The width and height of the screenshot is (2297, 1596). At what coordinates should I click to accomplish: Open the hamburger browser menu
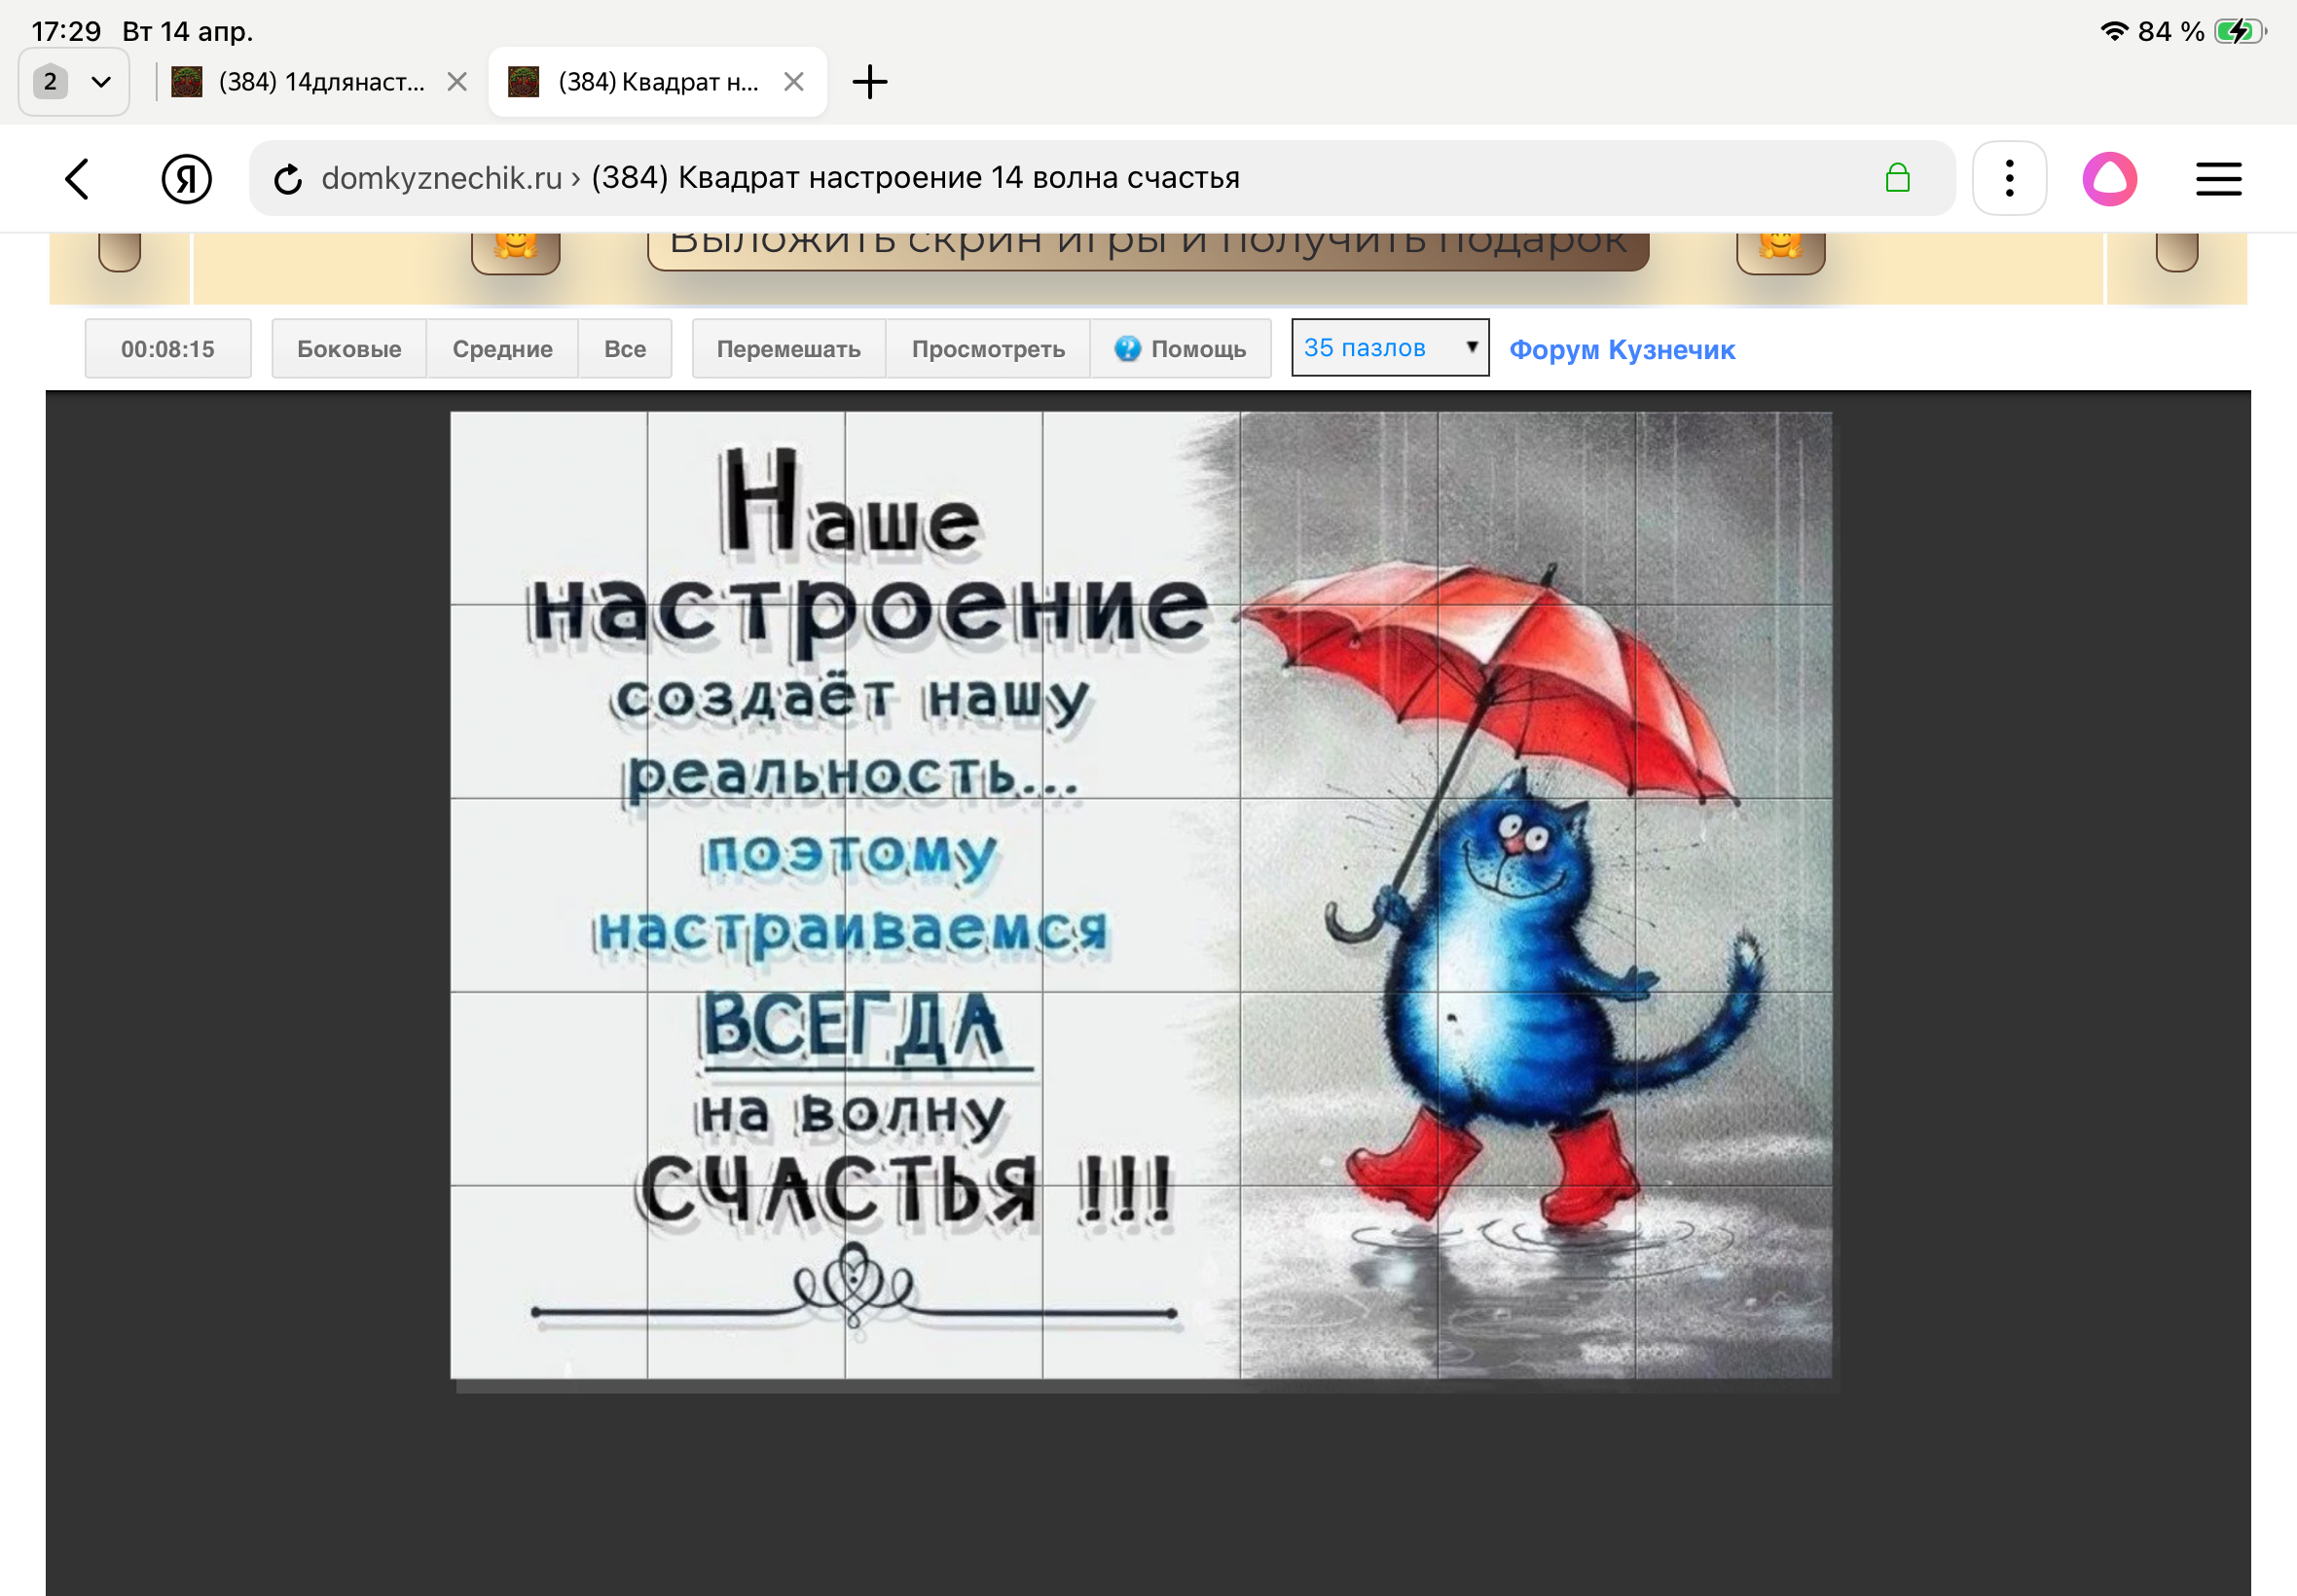pyautogui.click(x=2217, y=179)
